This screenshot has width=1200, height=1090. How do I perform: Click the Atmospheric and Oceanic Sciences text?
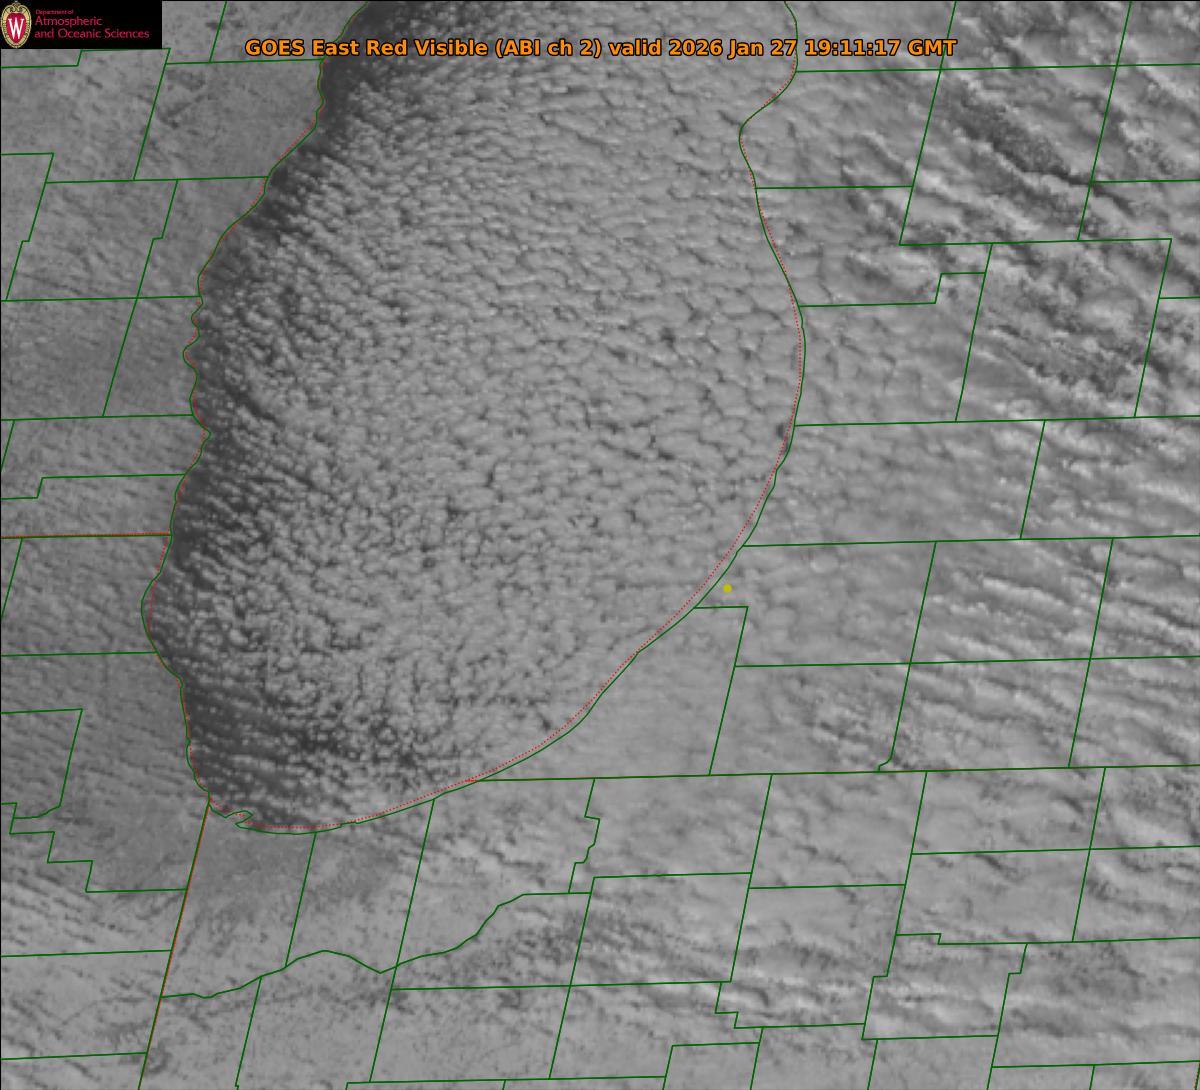[x=92, y=27]
